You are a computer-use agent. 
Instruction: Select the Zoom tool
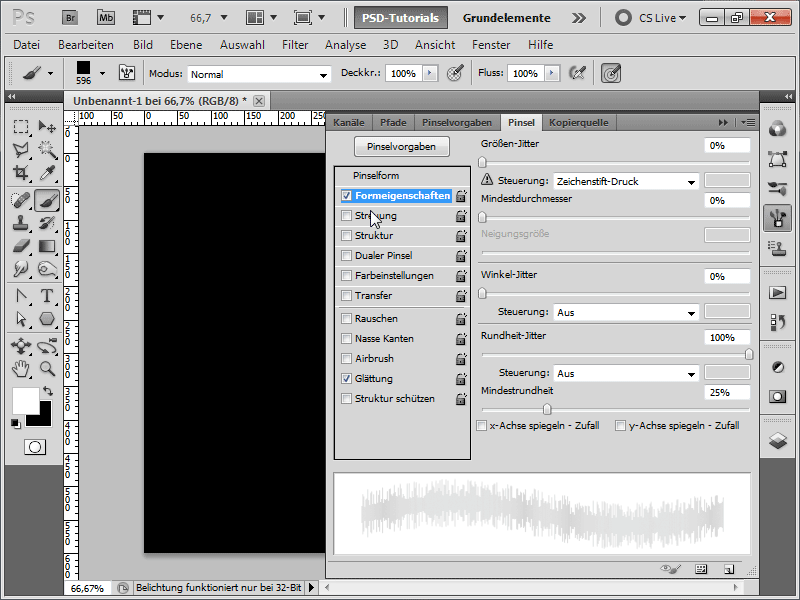point(47,368)
